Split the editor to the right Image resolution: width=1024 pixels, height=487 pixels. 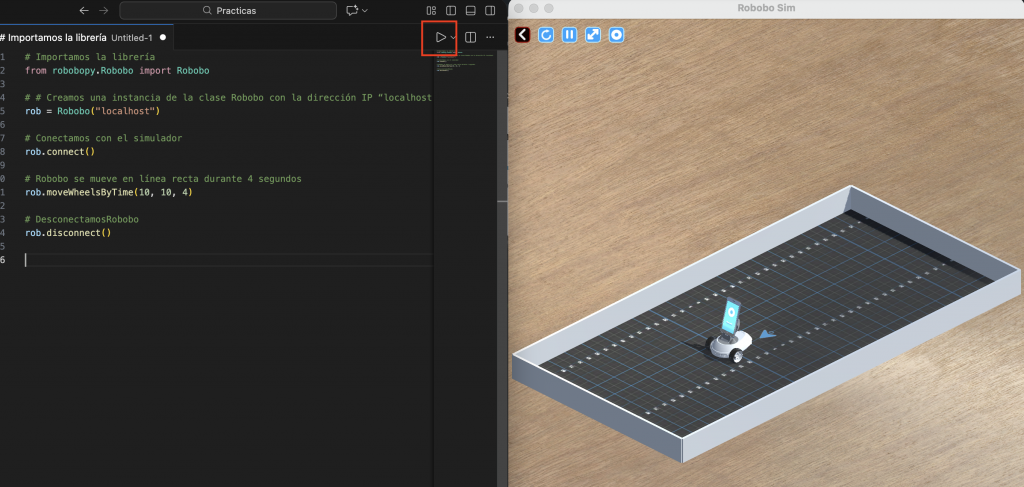471,37
